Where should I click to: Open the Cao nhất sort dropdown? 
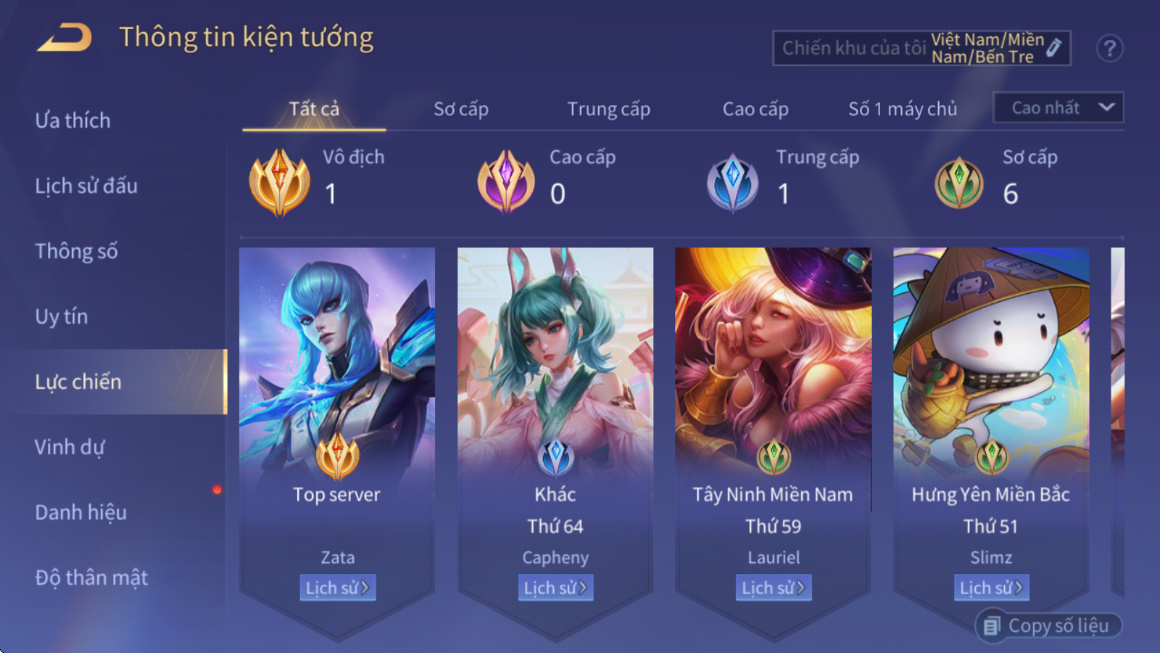click(1059, 108)
